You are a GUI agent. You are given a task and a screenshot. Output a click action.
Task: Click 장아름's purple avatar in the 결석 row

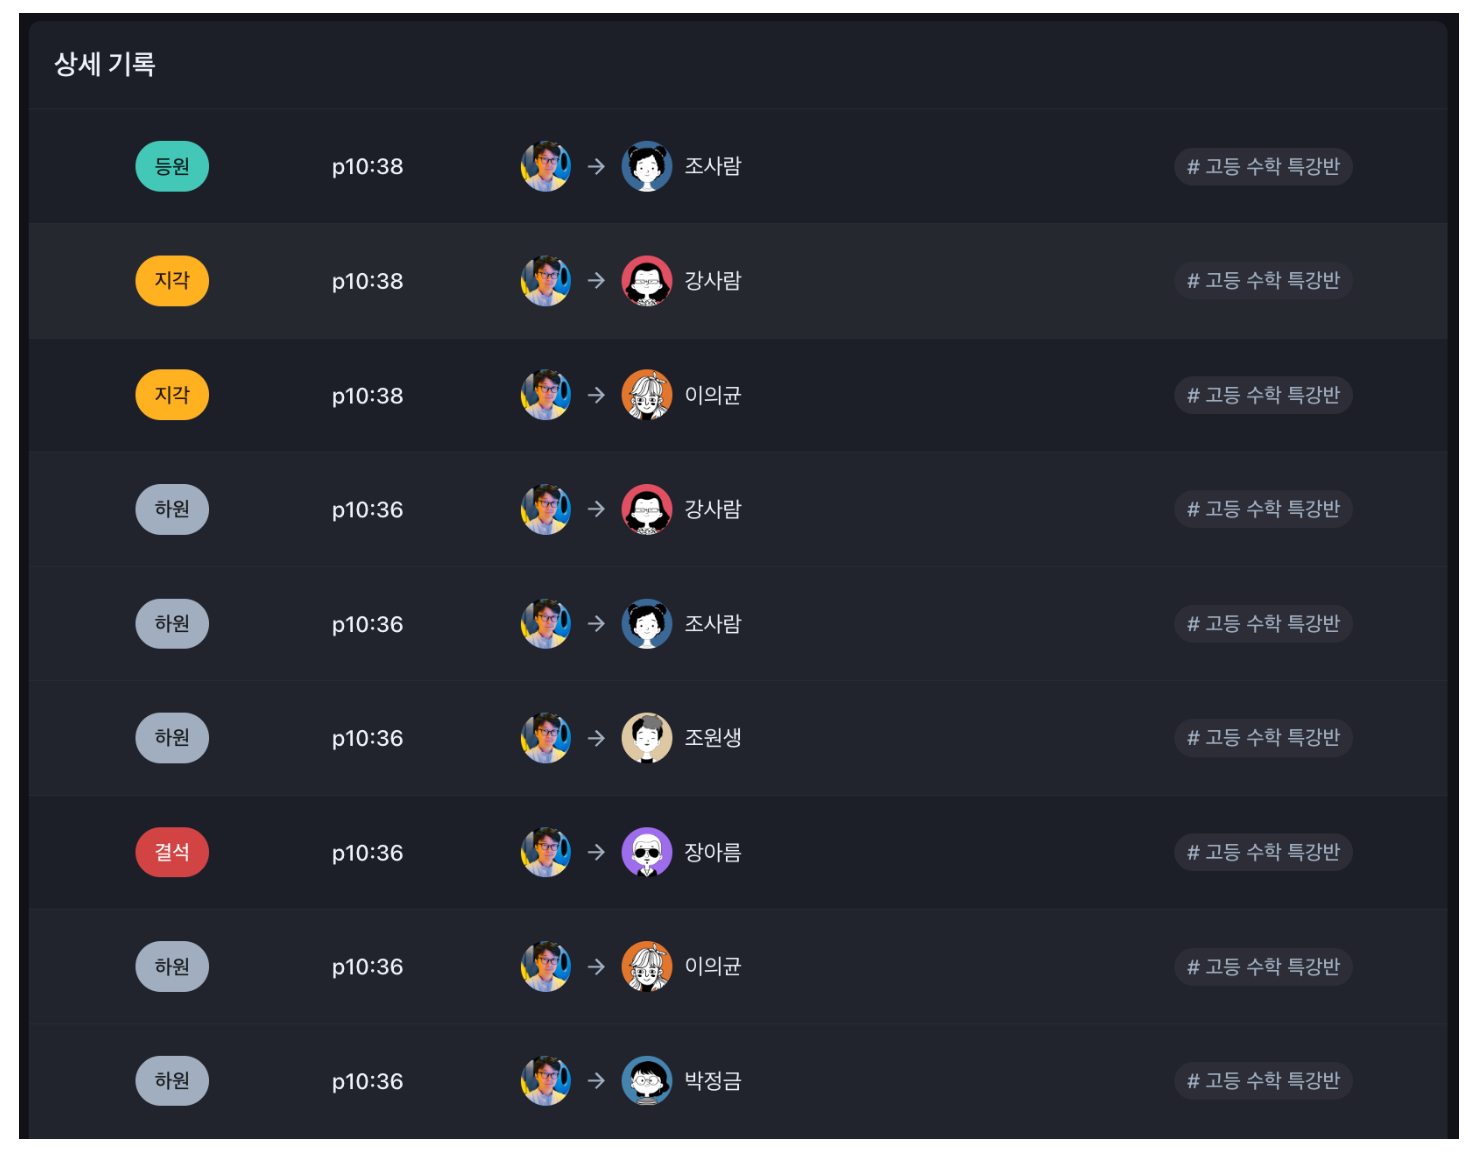[x=647, y=852]
